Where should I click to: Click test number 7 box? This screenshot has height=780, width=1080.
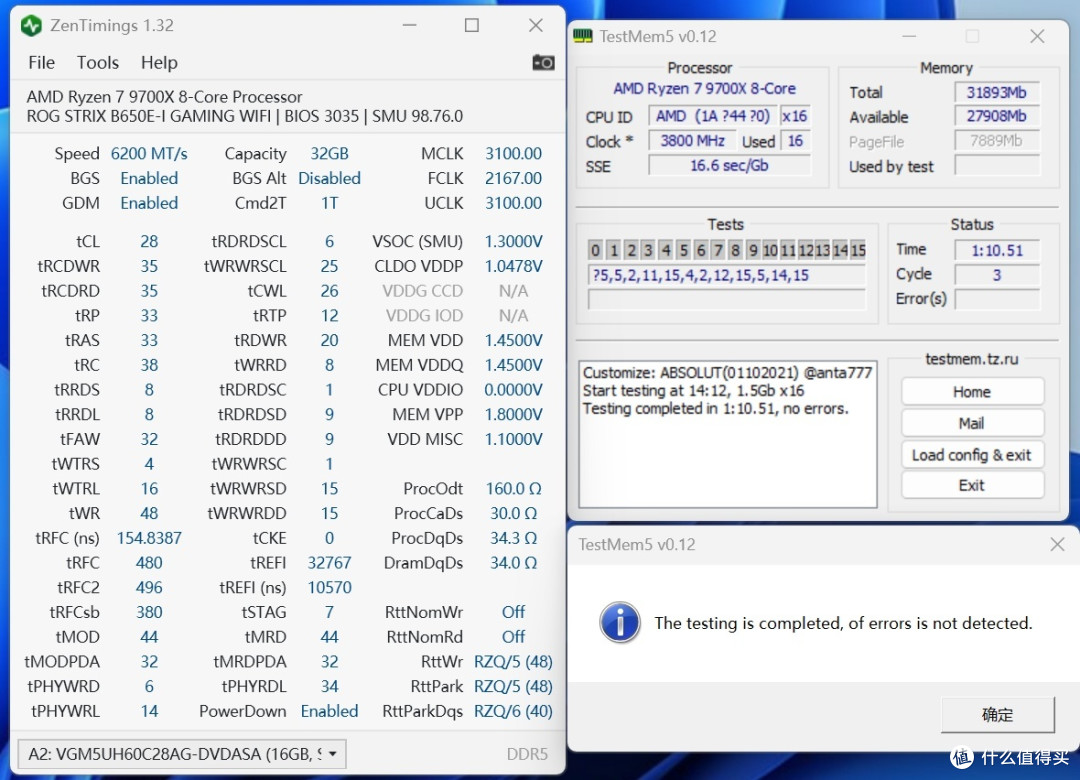718,250
